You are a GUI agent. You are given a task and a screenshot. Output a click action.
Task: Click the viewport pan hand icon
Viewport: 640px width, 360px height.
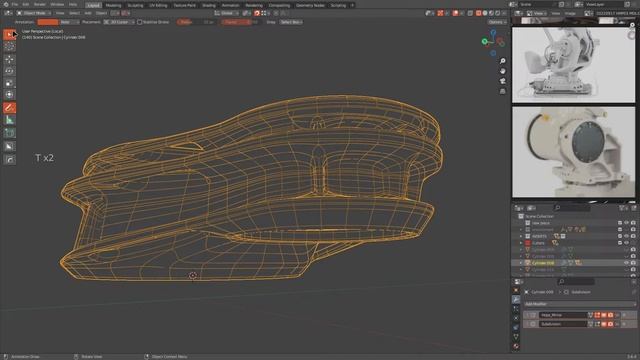pyautogui.click(x=502, y=71)
